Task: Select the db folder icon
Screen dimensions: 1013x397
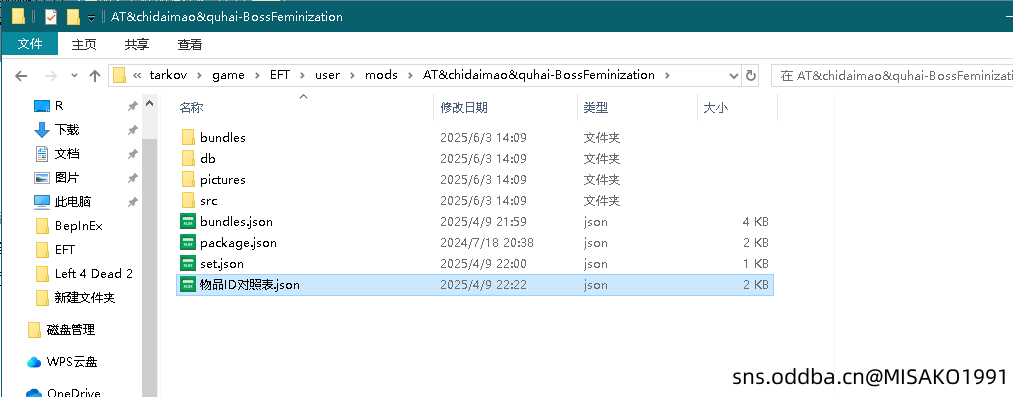Action: [188, 158]
